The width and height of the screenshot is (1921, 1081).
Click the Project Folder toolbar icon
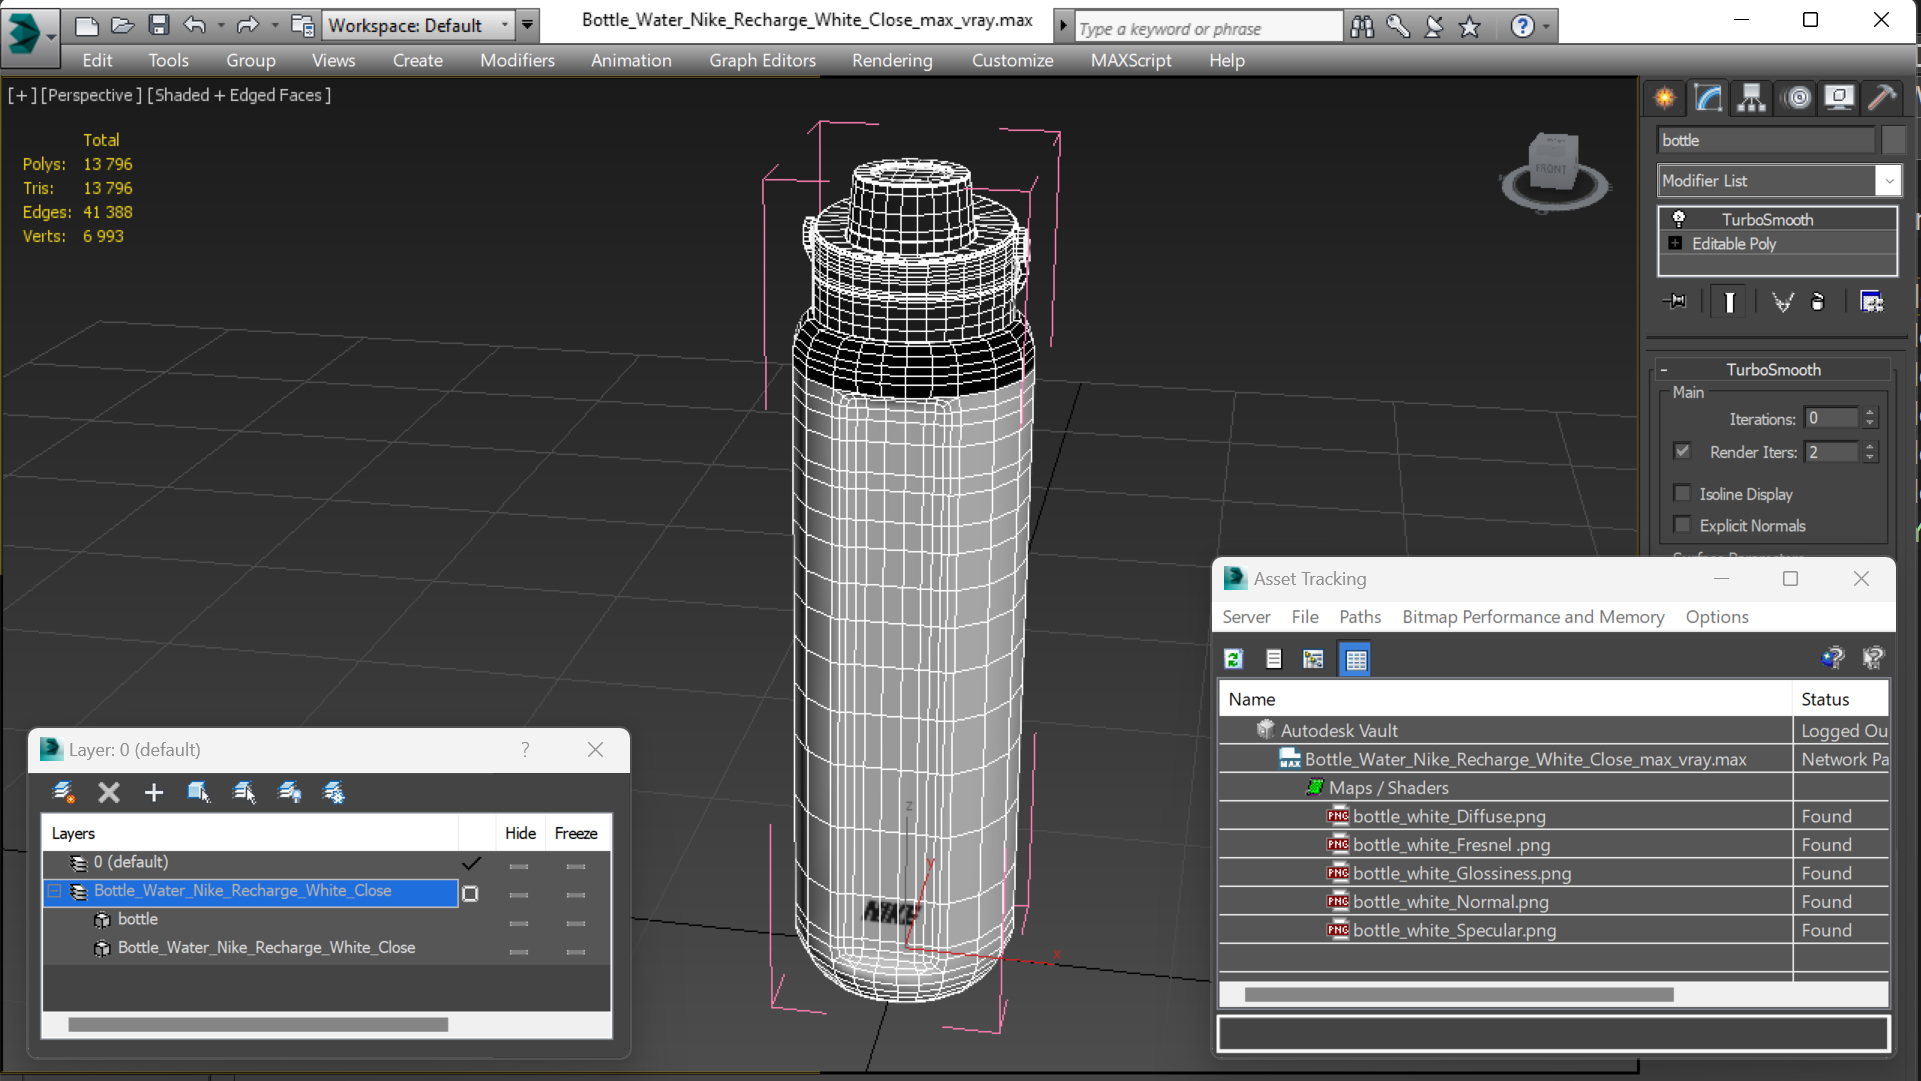(x=302, y=25)
